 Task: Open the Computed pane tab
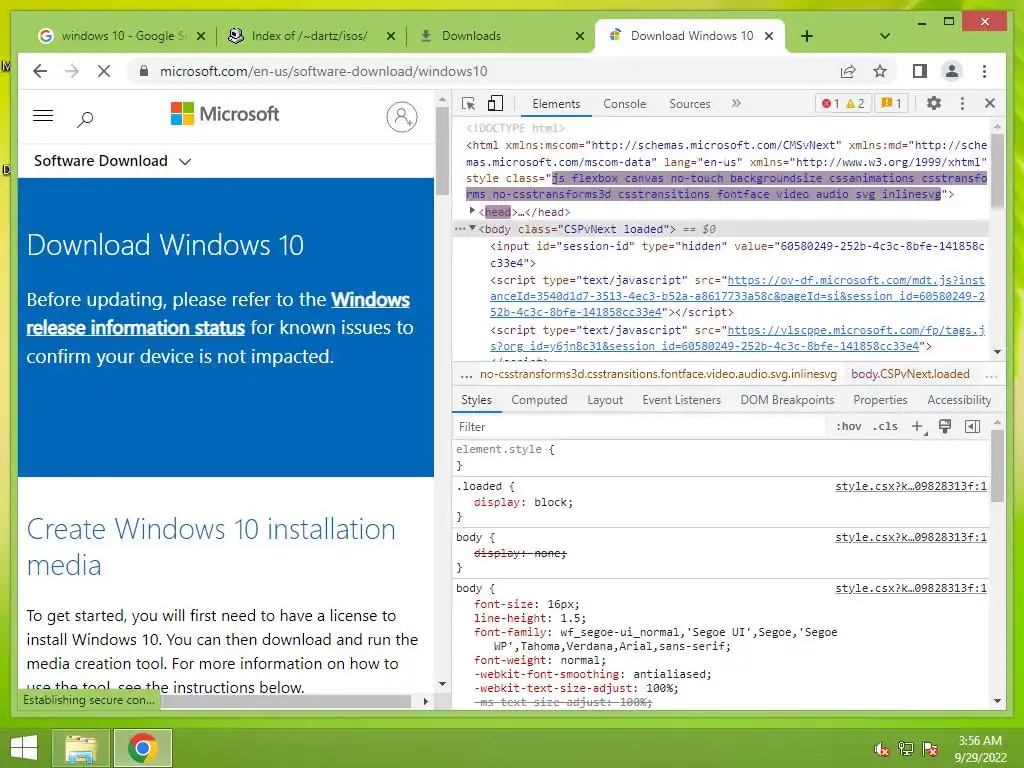tap(539, 400)
